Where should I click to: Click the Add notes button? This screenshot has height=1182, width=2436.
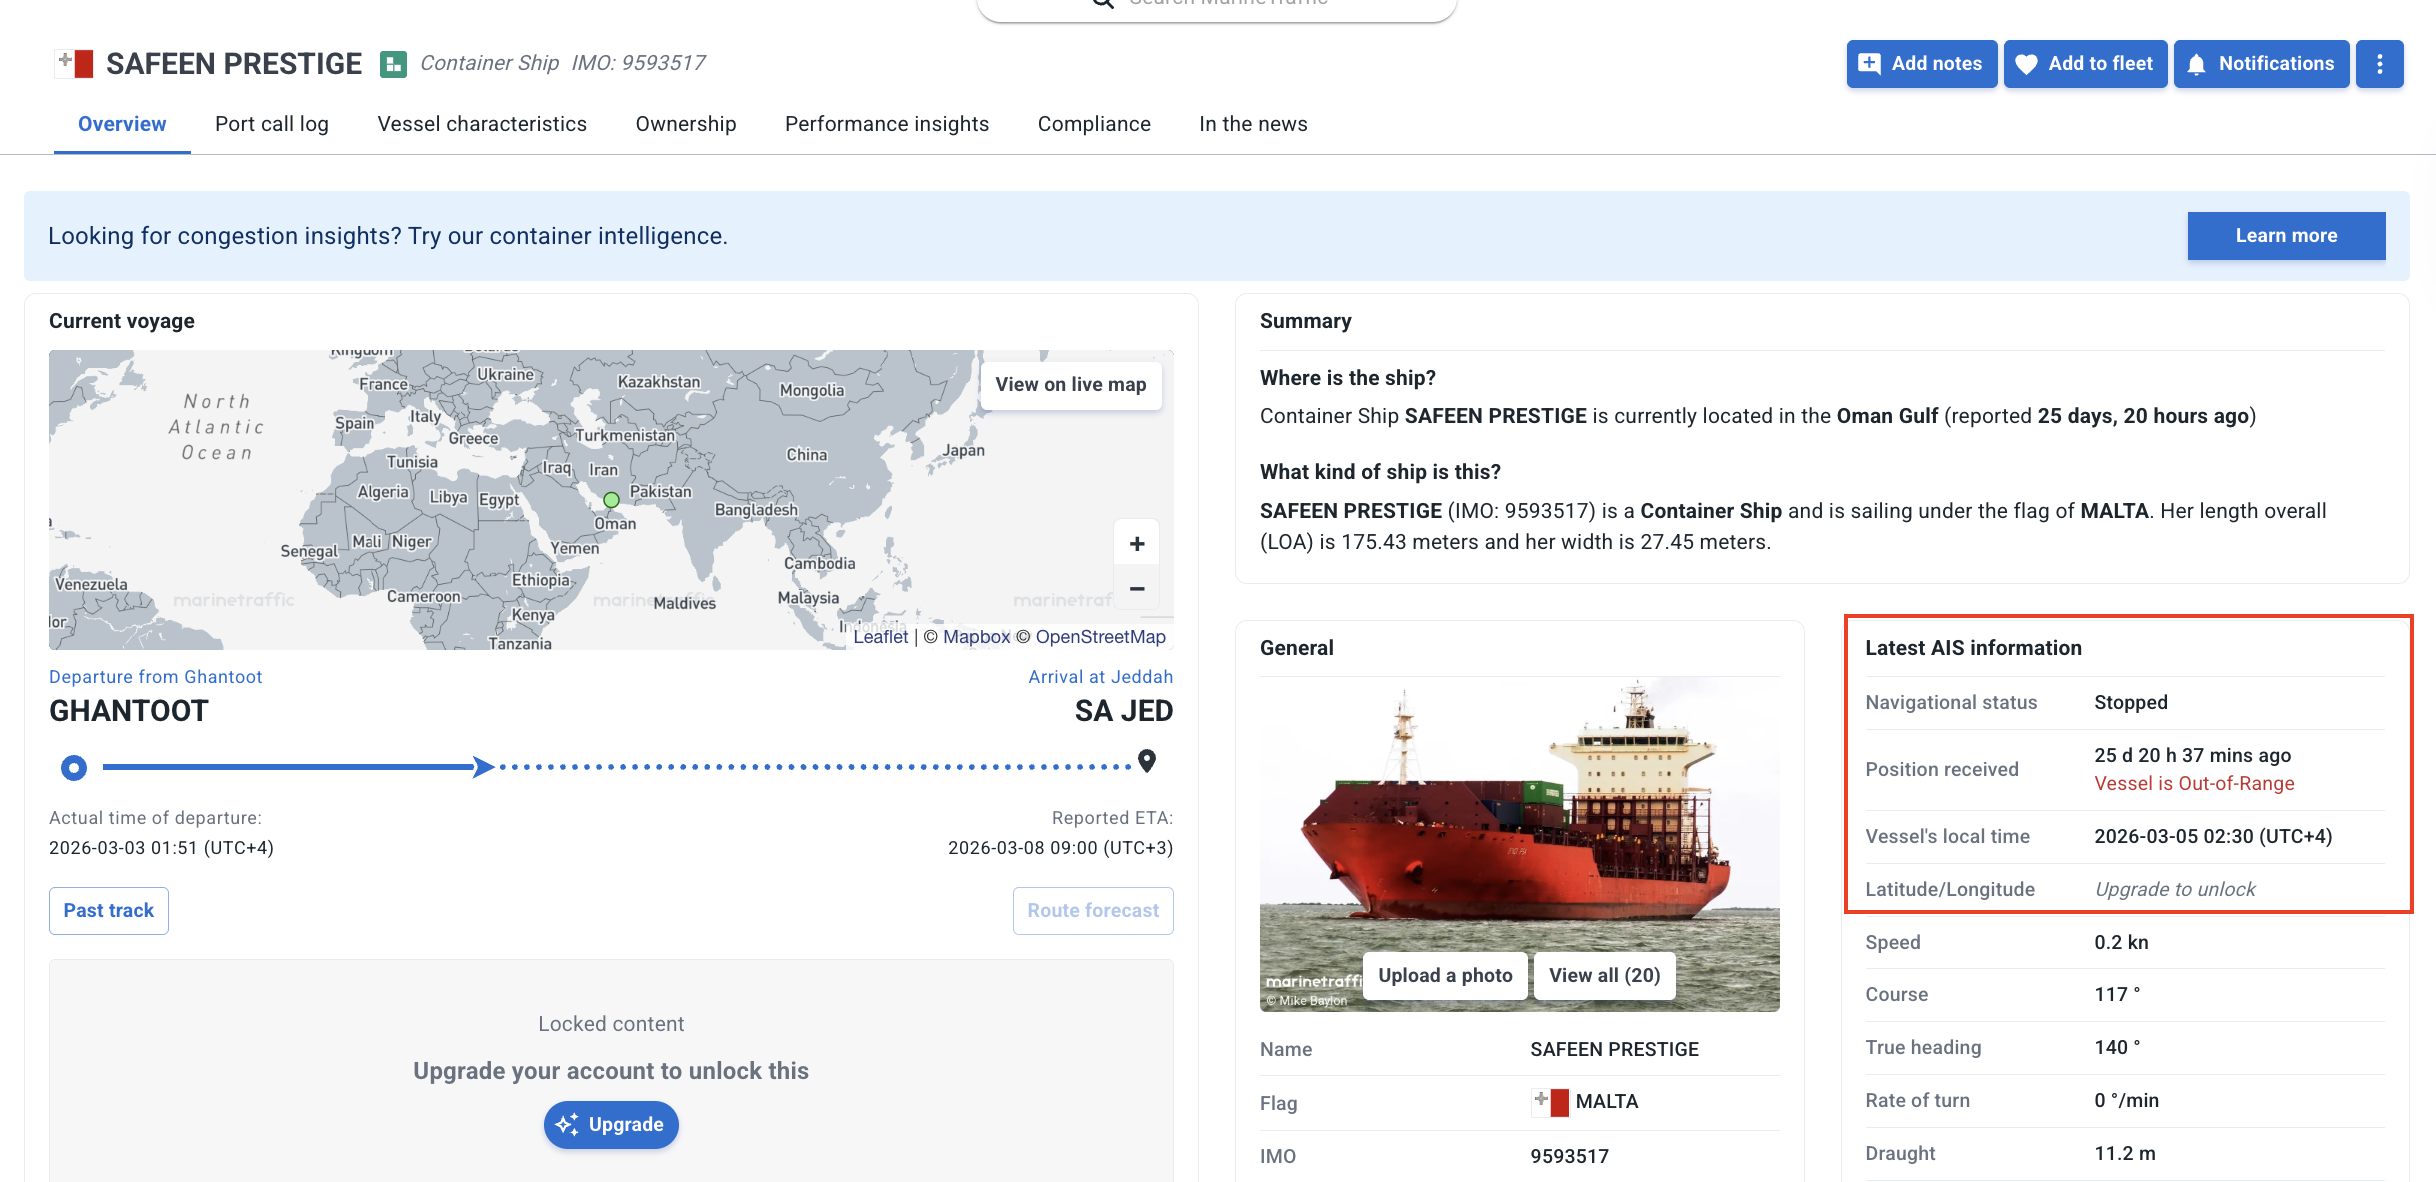(1921, 64)
